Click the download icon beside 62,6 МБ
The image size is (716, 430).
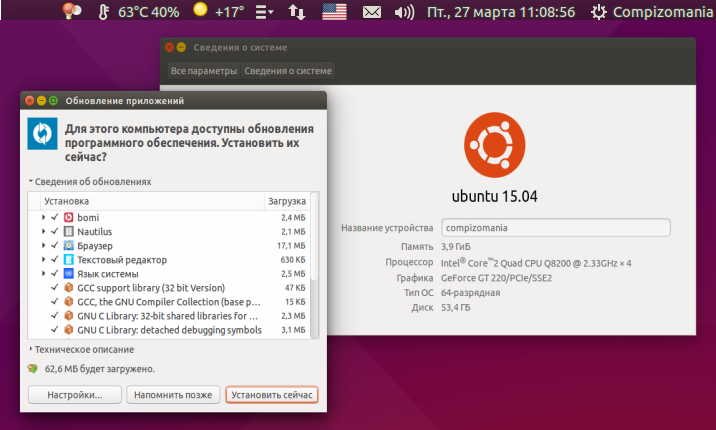pyautogui.click(x=33, y=368)
